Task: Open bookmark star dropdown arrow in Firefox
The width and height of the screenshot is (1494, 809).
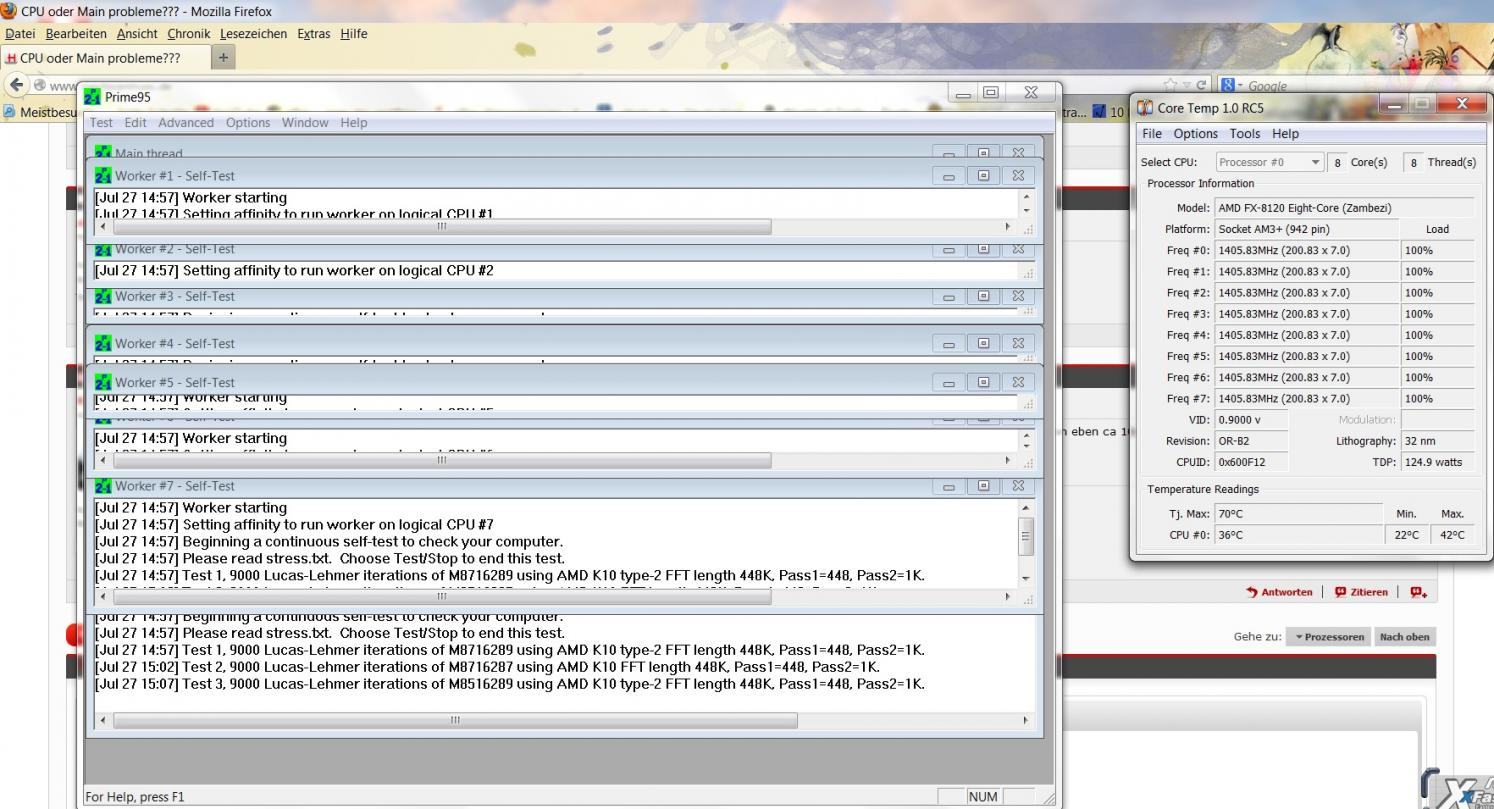Action: 1185,87
